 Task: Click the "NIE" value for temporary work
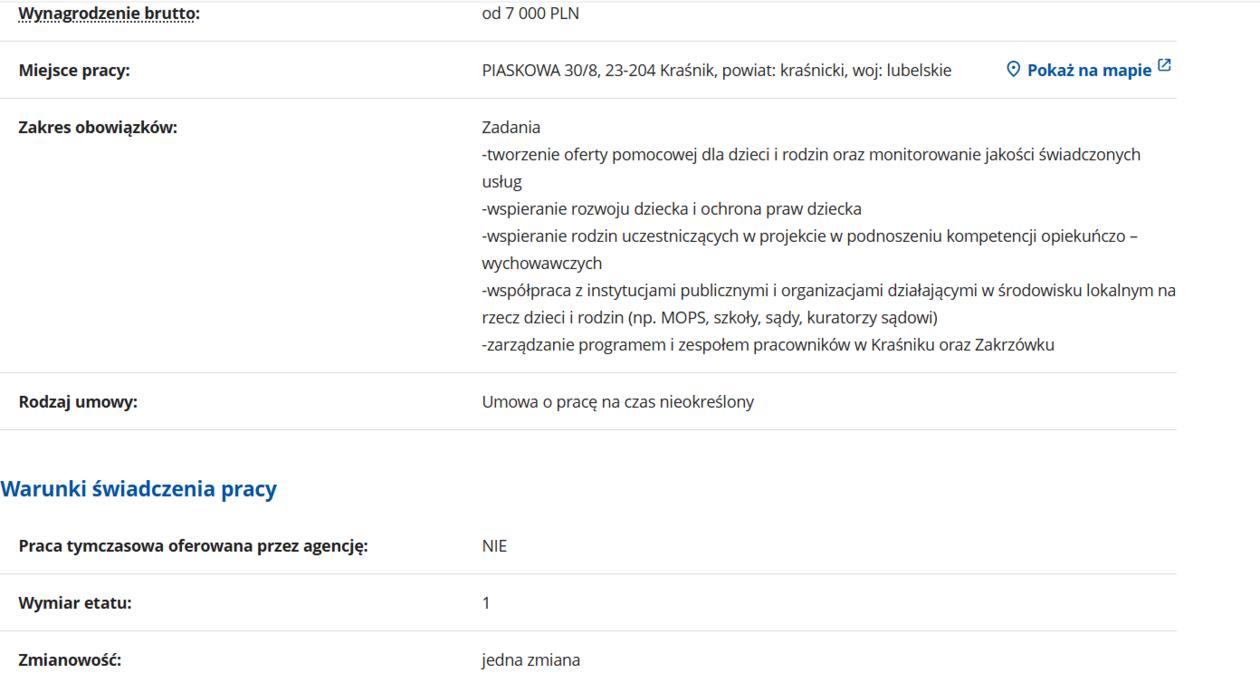tap(494, 546)
